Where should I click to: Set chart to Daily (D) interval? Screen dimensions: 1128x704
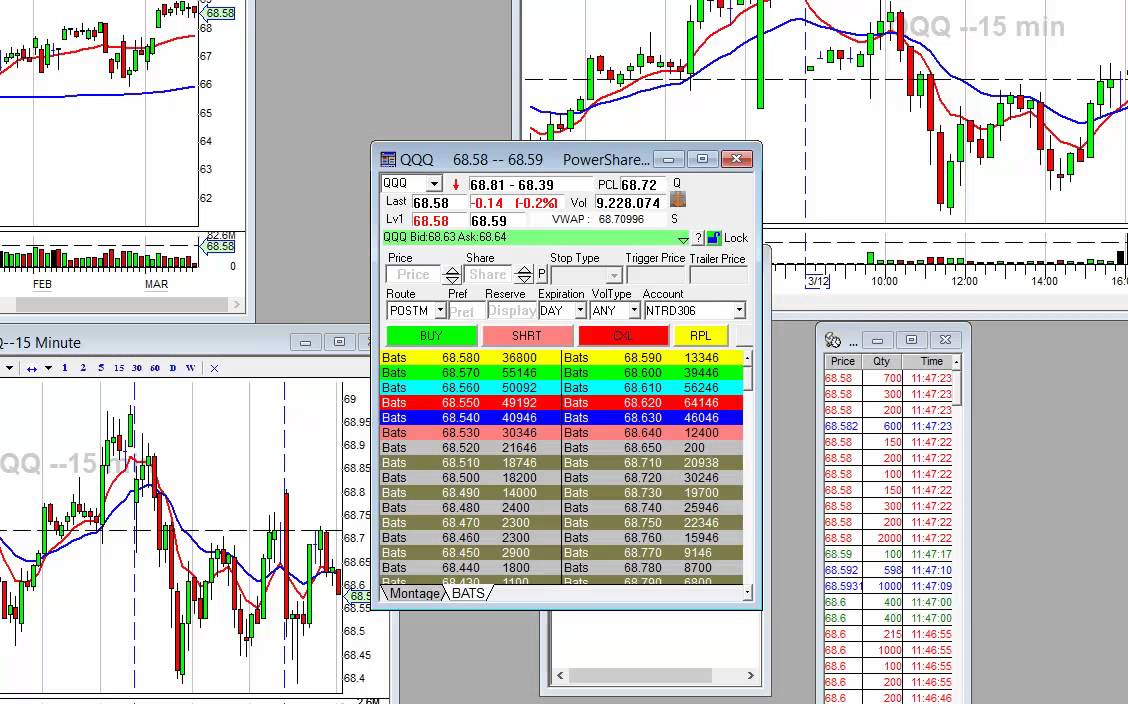coord(173,368)
